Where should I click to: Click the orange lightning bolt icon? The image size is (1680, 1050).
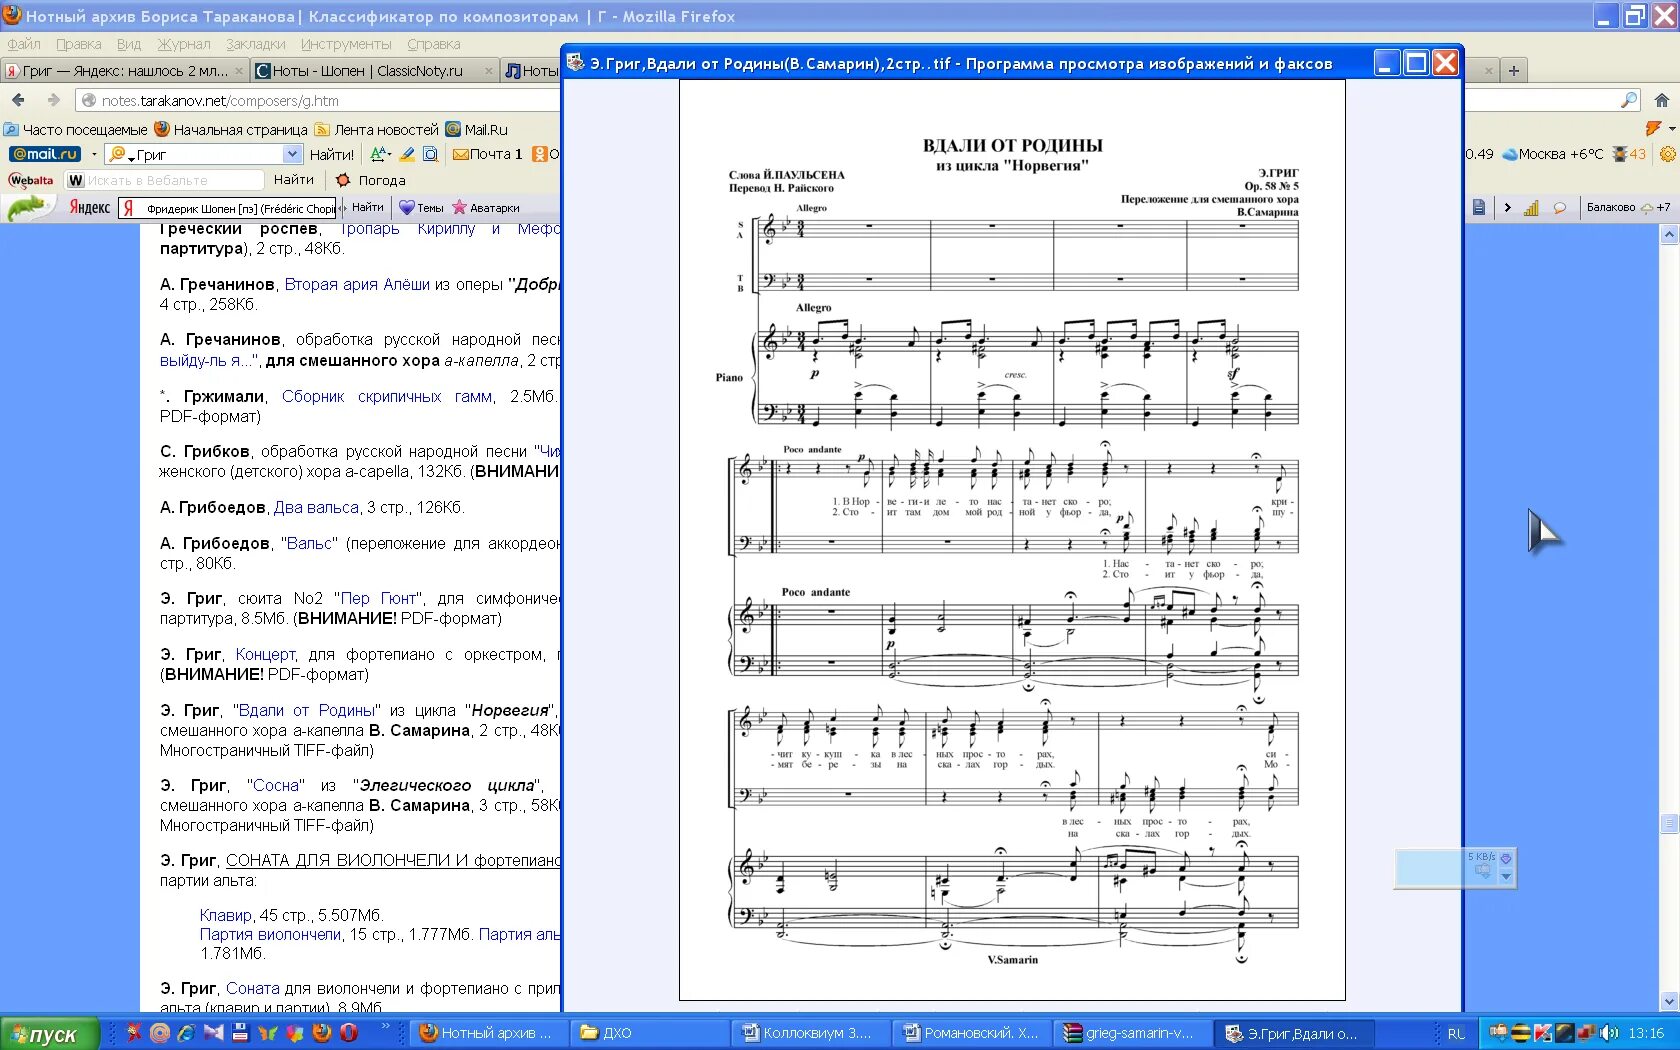pyautogui.click(x=1654, y=128)
